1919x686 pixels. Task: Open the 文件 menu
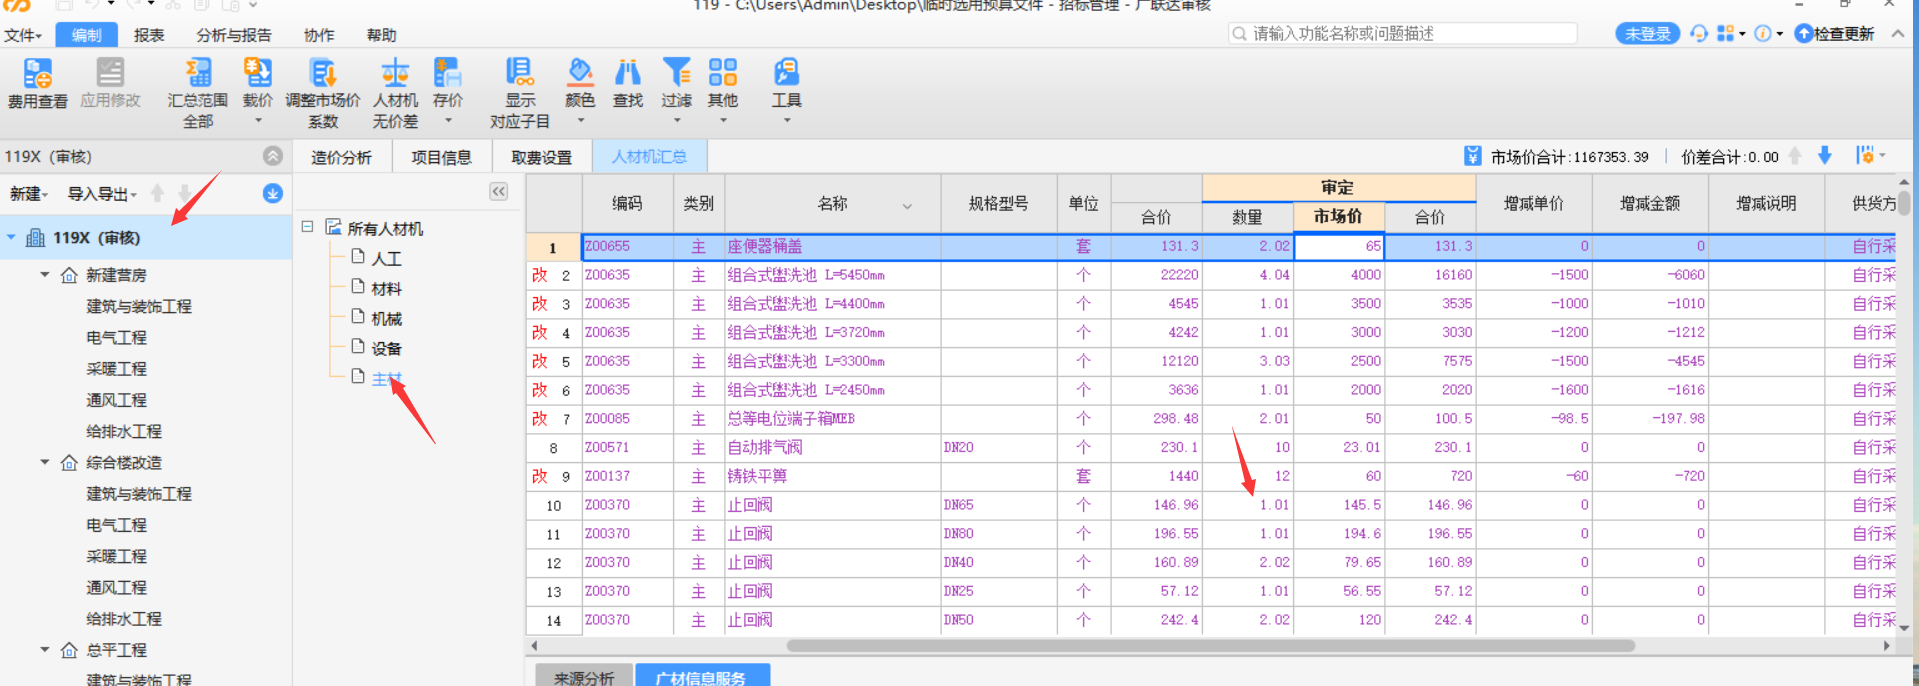coord(22,35)
